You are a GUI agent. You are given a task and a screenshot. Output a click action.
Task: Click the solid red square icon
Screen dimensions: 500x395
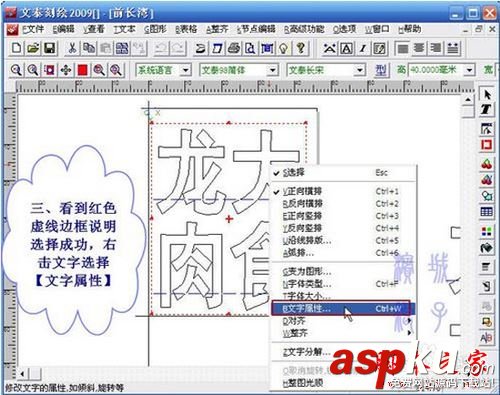[x=83, y=70]
